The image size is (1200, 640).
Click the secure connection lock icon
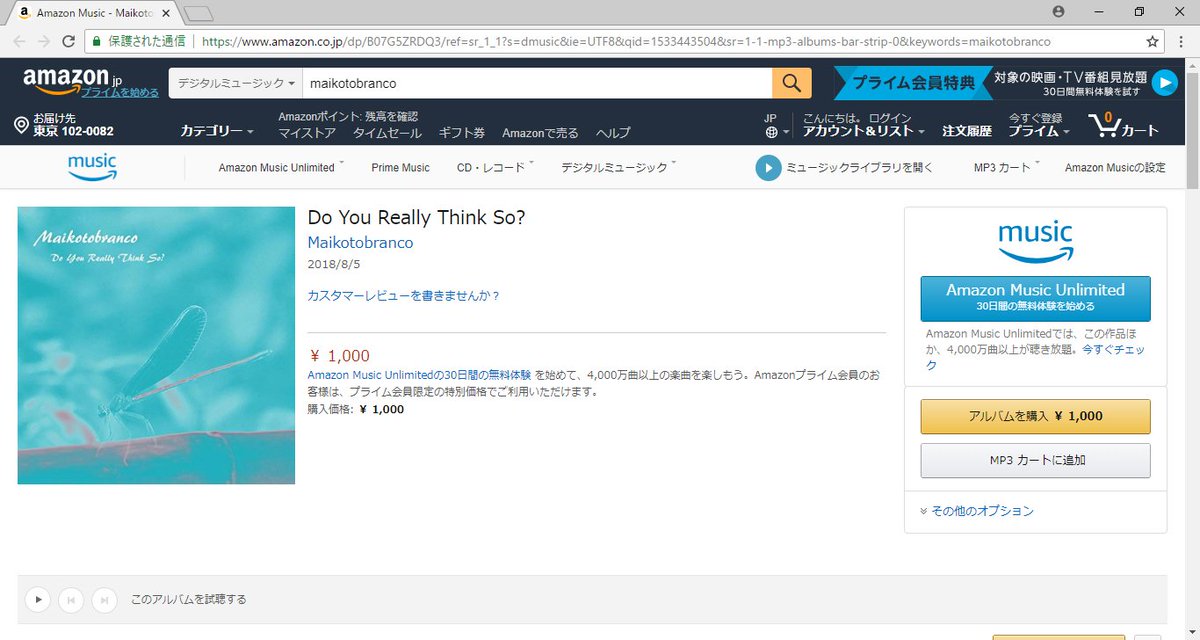coord(95,42)
